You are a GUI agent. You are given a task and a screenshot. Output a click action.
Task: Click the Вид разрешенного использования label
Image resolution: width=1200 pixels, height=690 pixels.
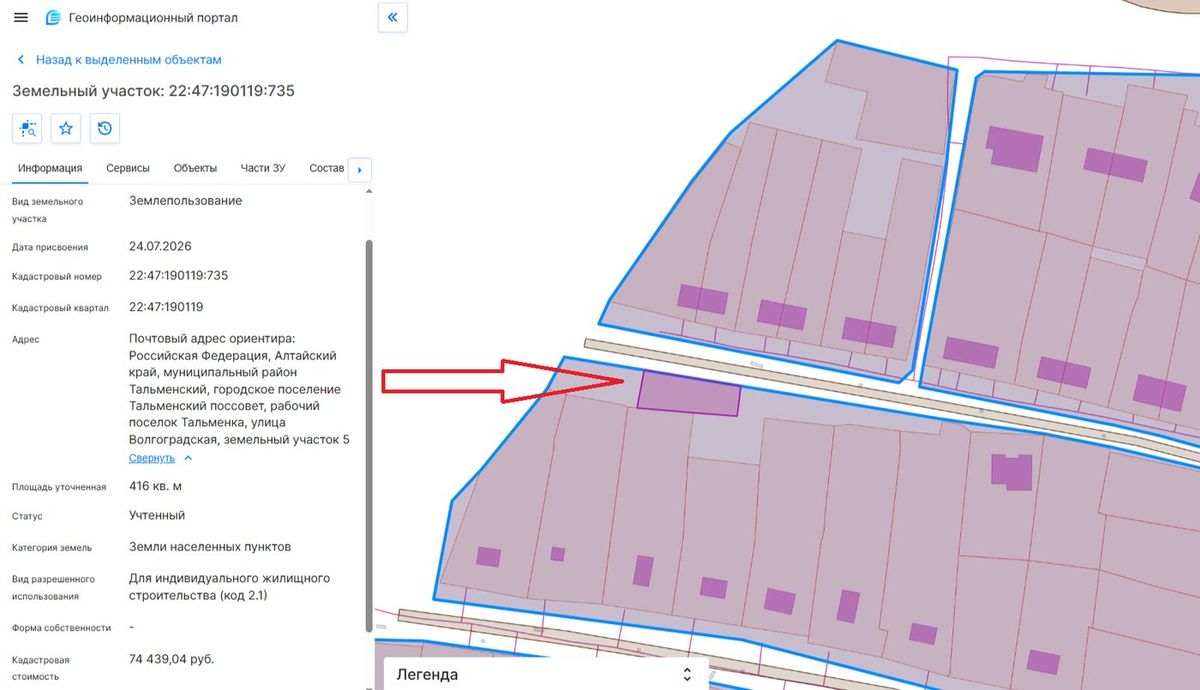point(53,587)
